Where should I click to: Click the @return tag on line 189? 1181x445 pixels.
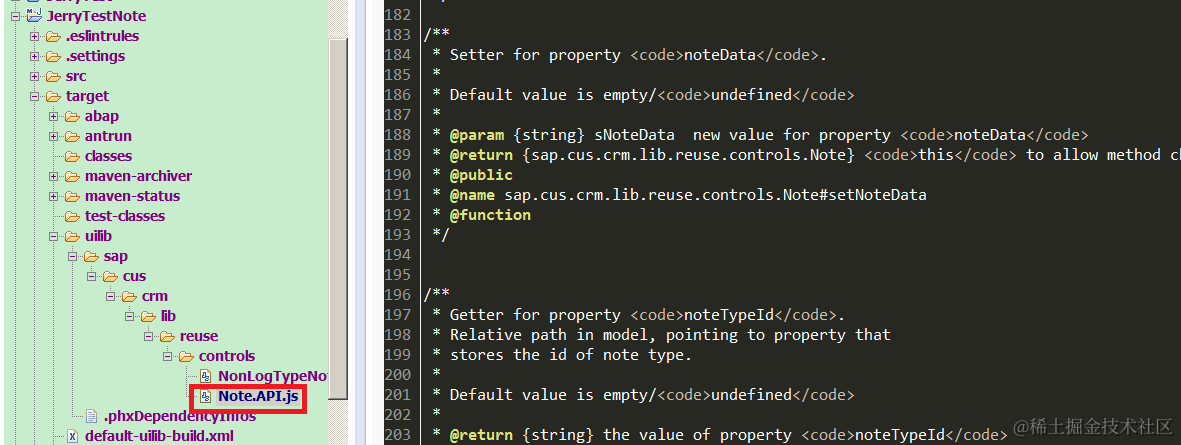point(481,155)
